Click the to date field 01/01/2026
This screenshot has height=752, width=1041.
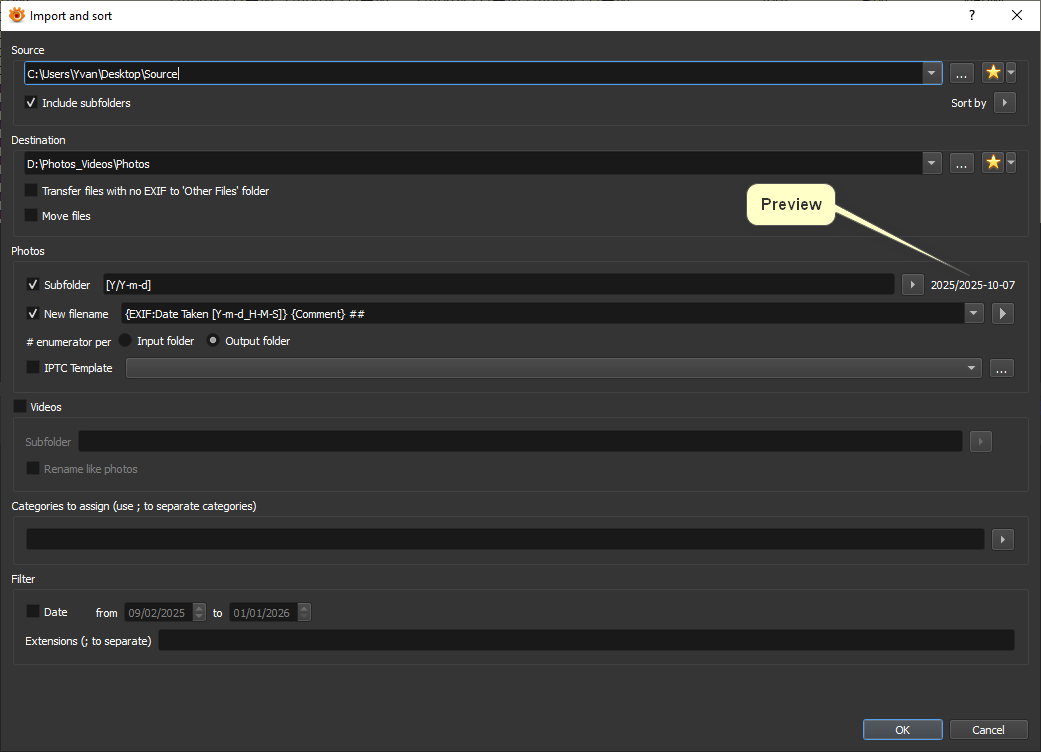[264, 612]
